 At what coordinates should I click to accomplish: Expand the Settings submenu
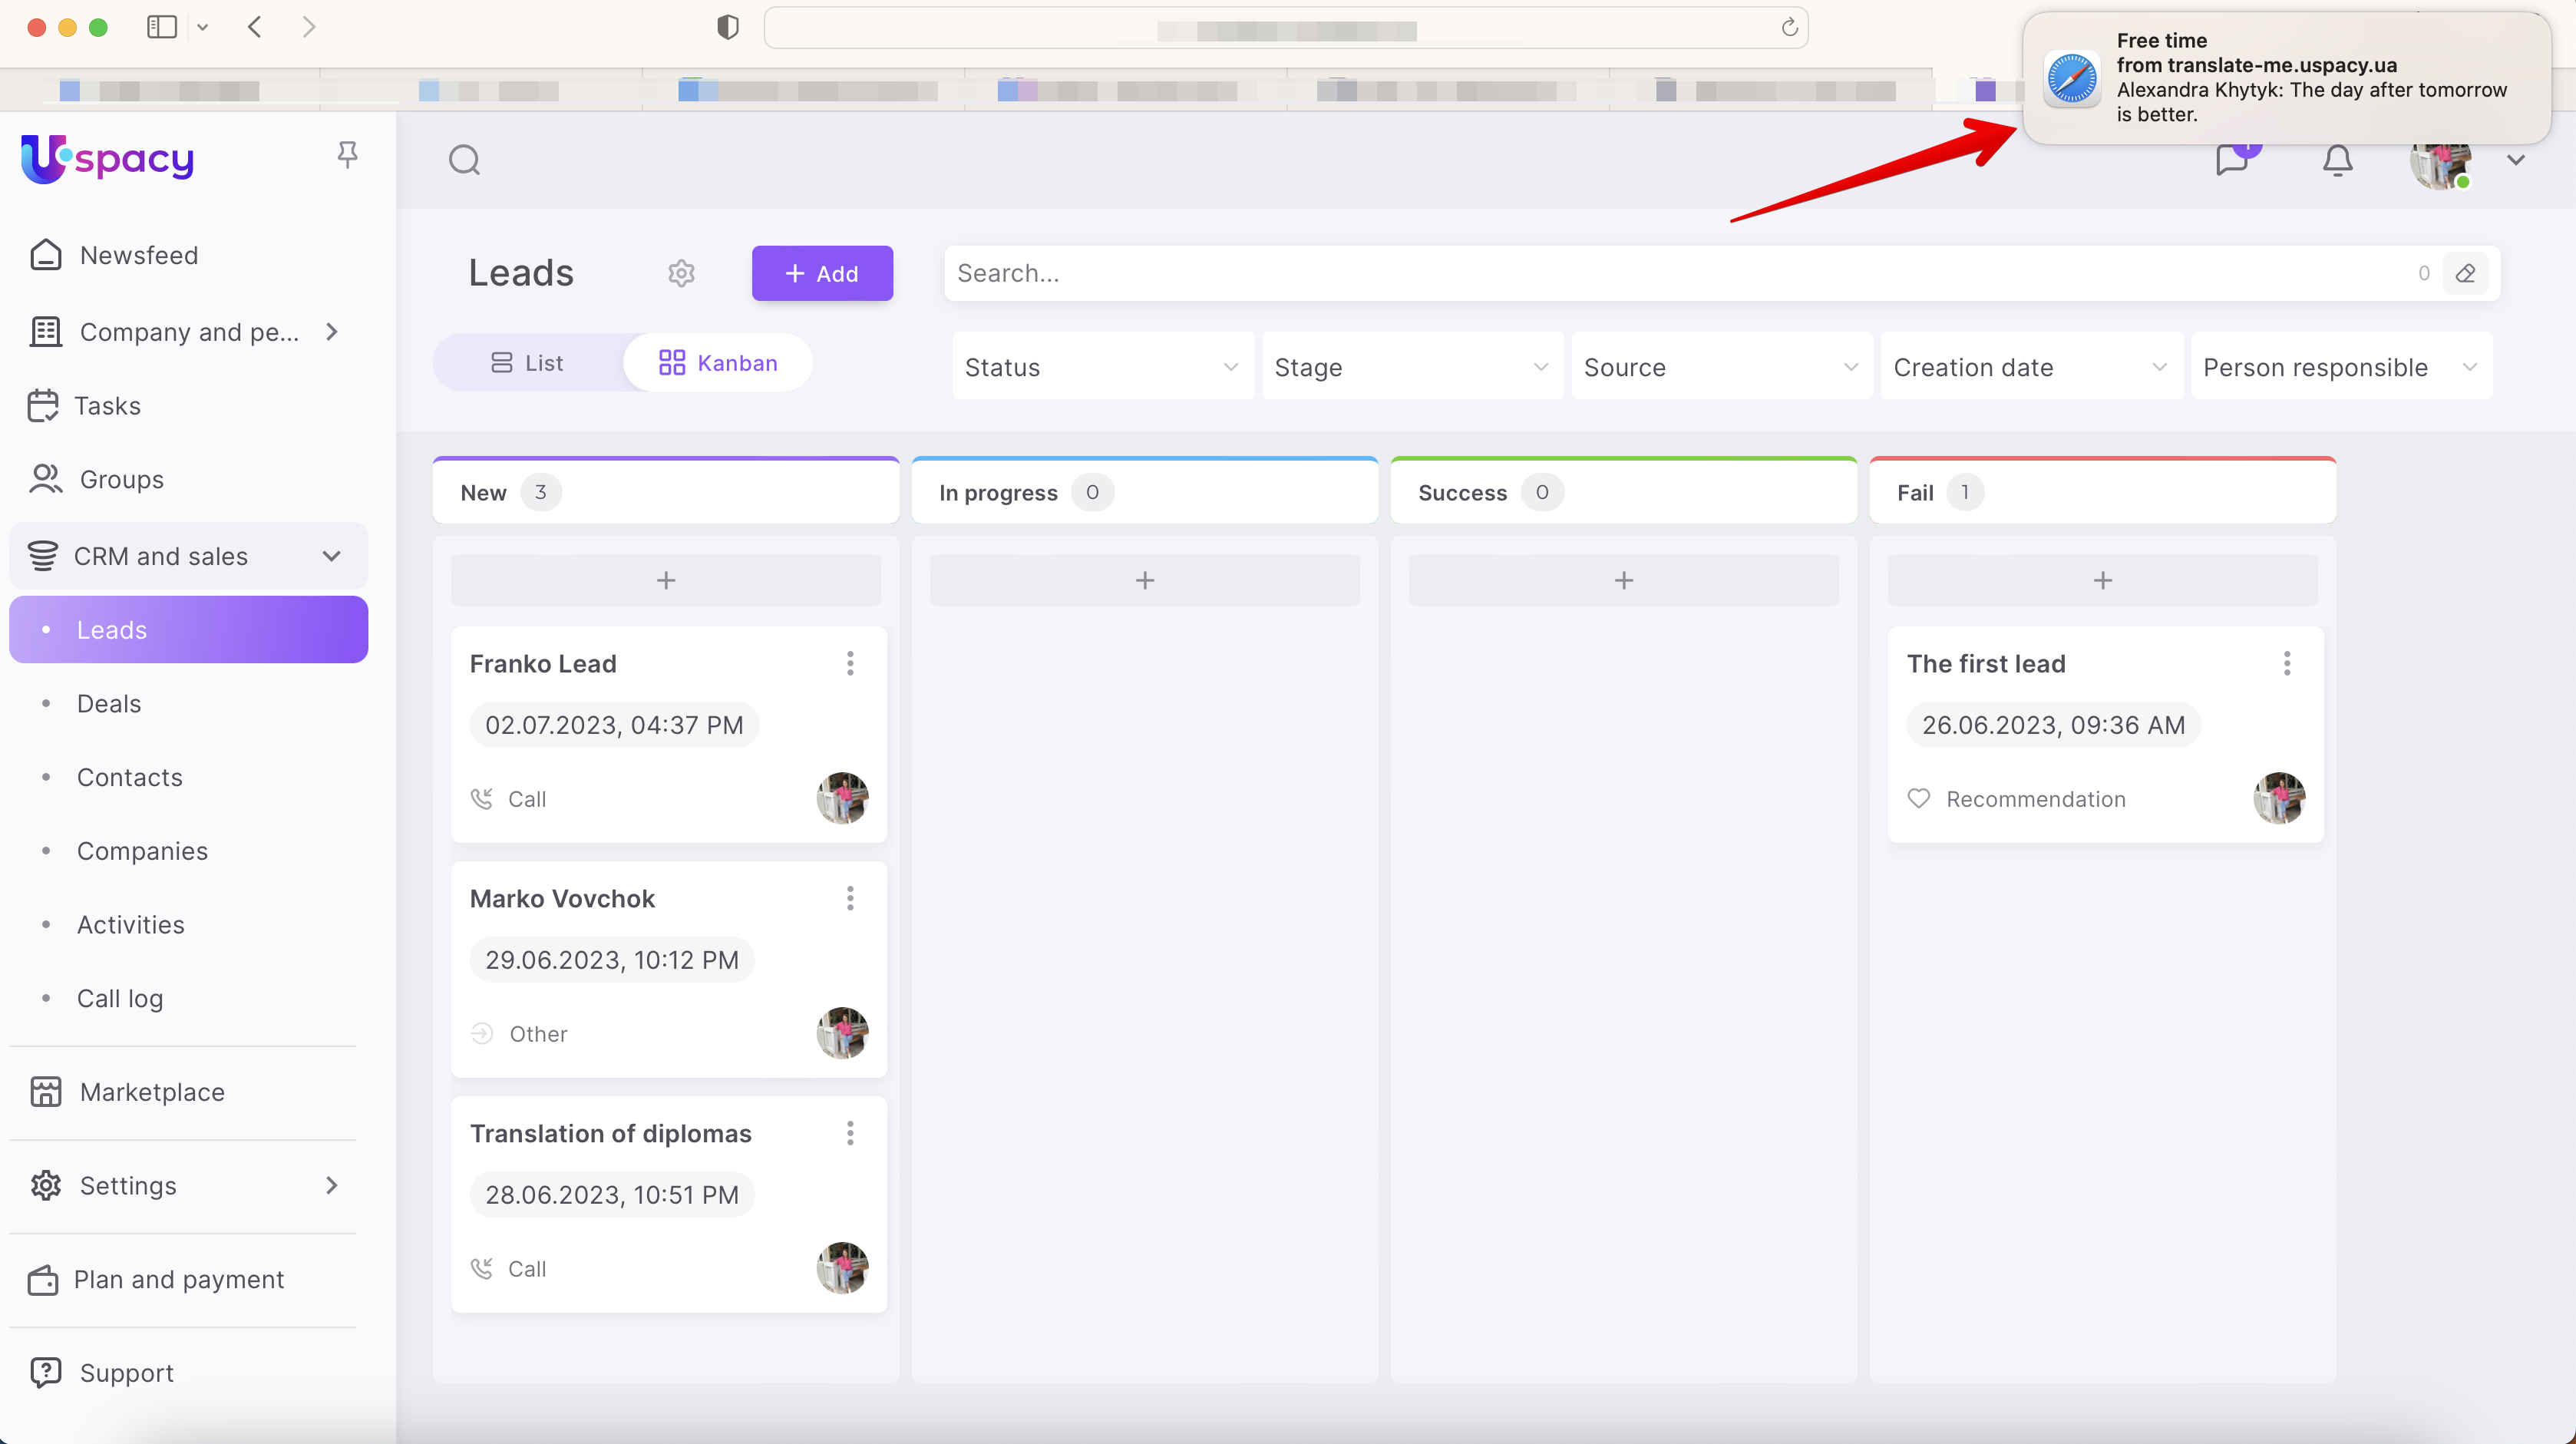click(331, 1186)
